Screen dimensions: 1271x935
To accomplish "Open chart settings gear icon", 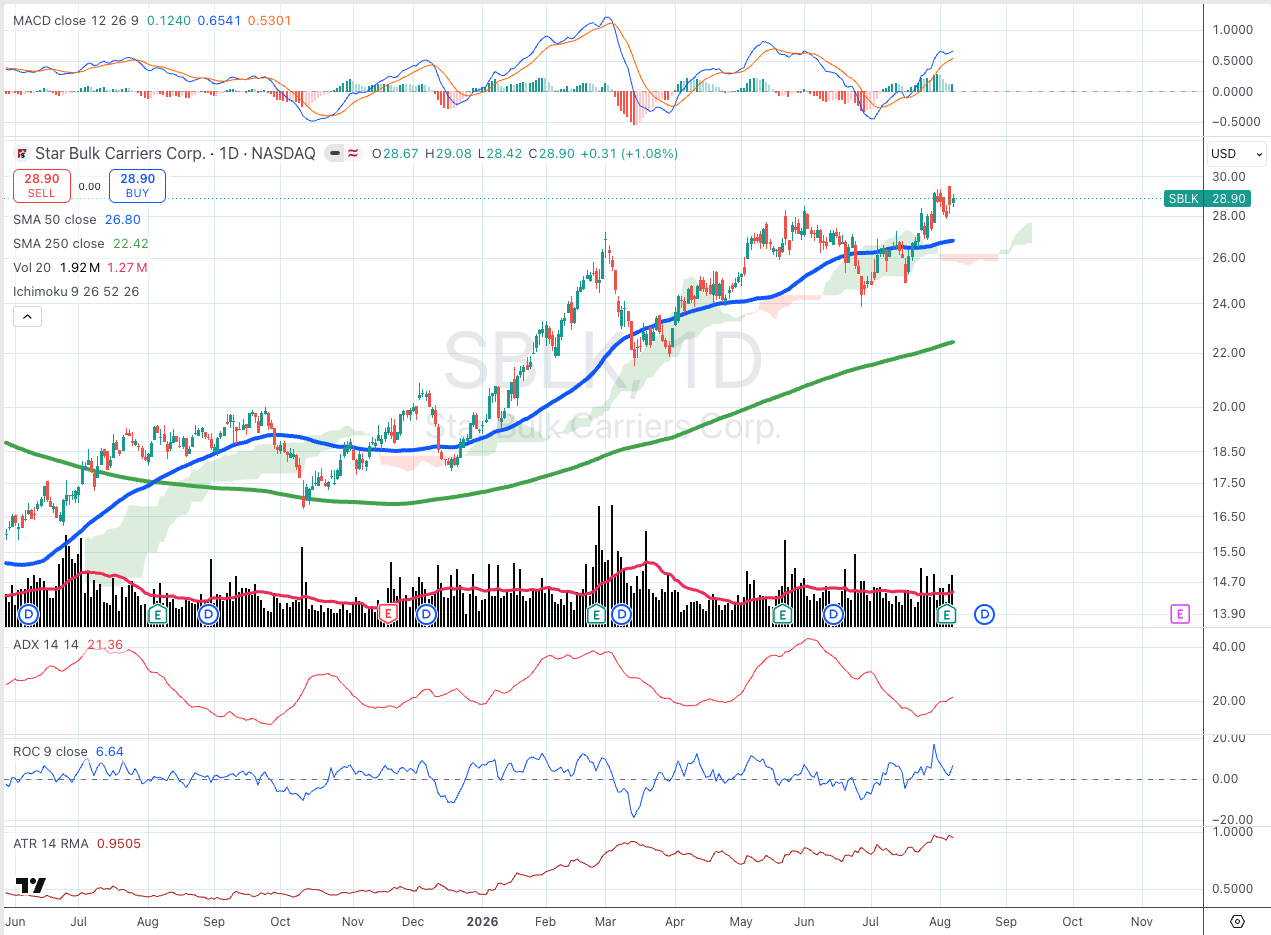I will pyautogui.click(x=1237, y=921).
